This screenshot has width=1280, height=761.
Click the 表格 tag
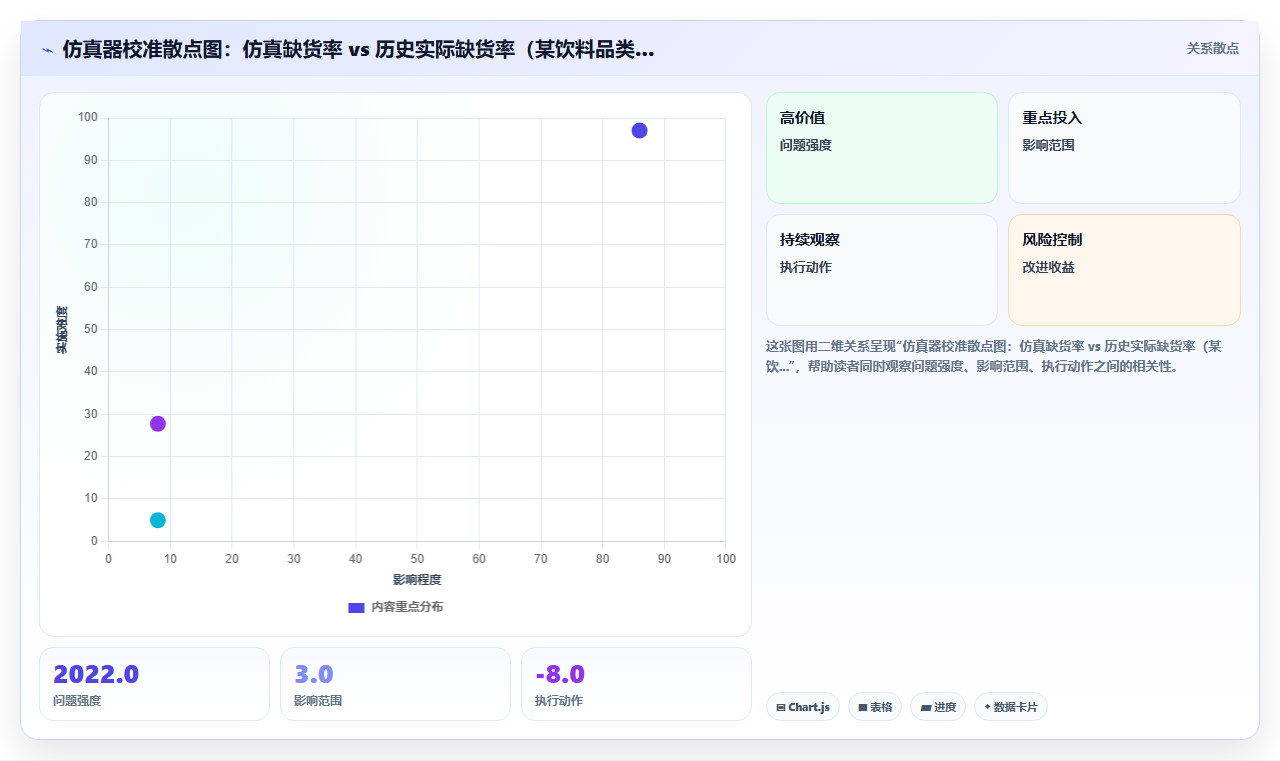875,707
